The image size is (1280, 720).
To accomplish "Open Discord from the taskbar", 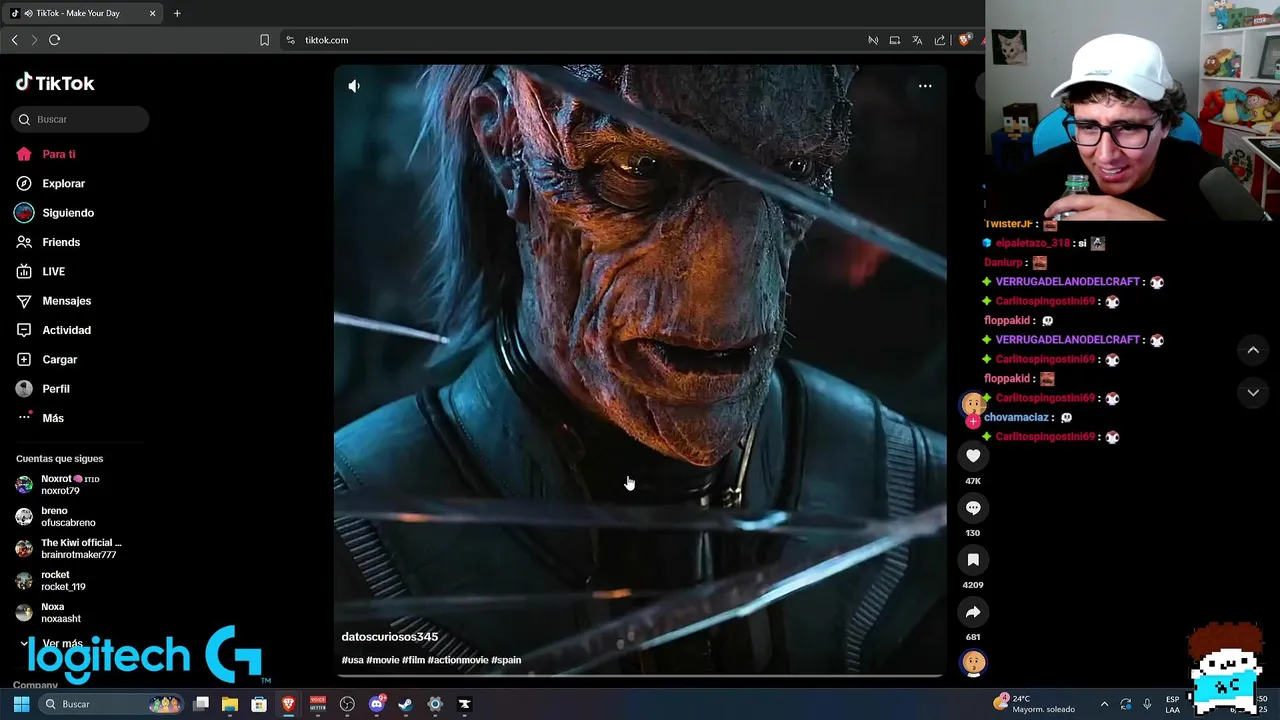I will (x=377, y=704).
